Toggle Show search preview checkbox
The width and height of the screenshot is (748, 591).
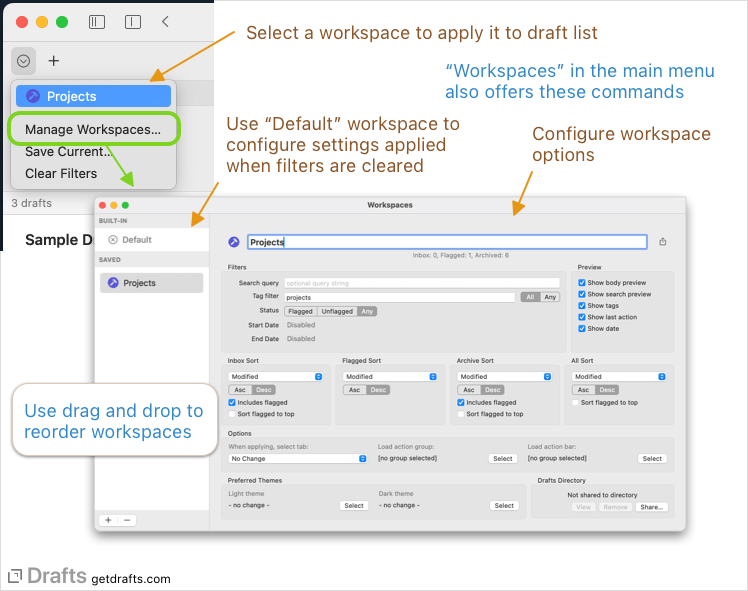pyautogui.click(x=582, y=294)
